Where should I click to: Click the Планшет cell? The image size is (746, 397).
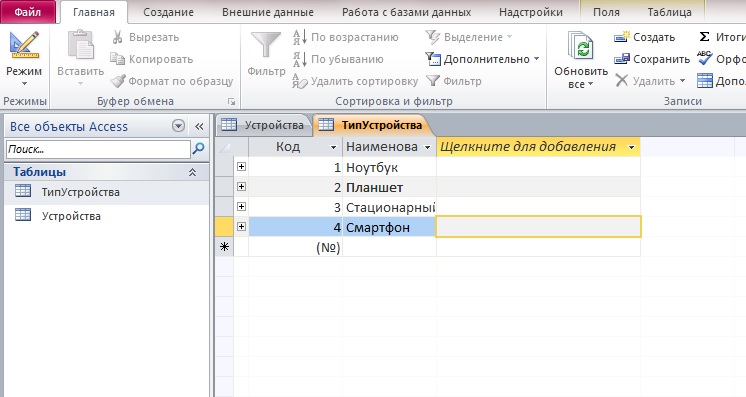coord(389,187)
